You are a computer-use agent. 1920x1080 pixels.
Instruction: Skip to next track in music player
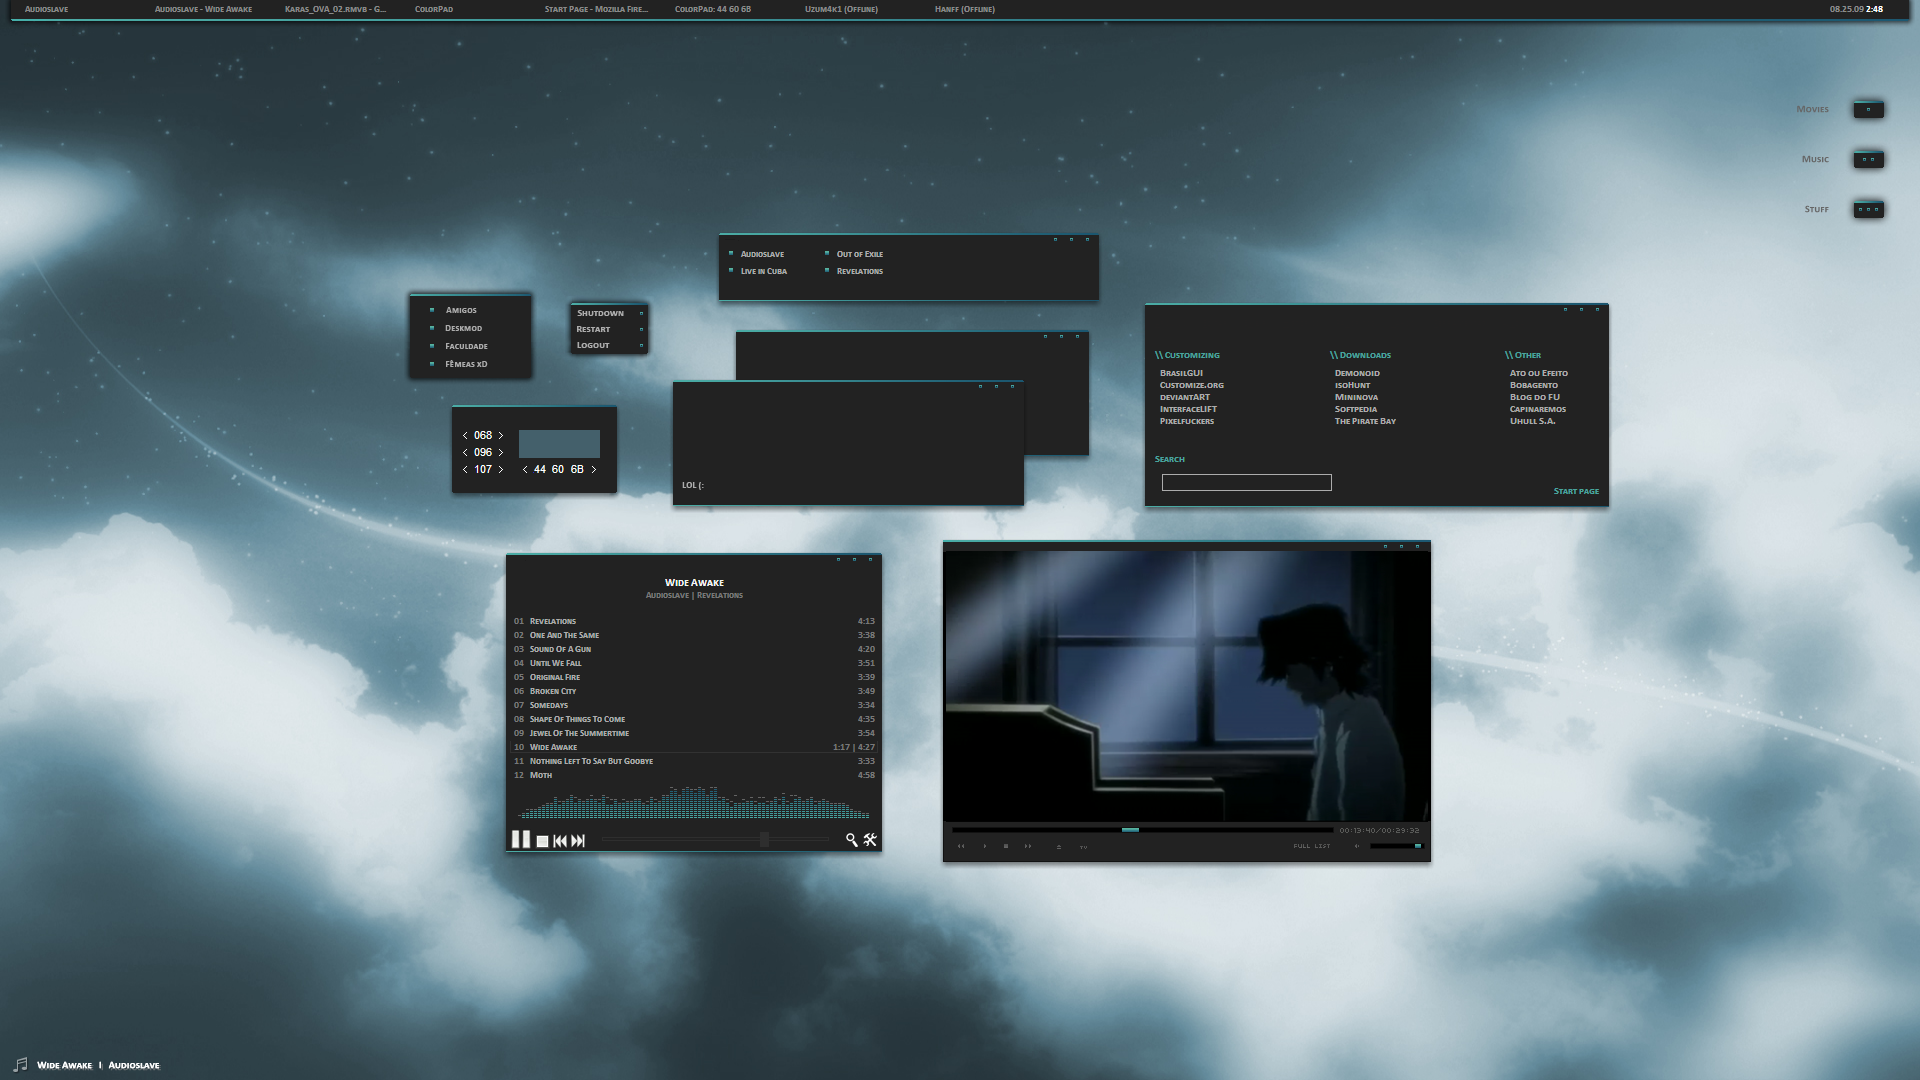(578, 841)
